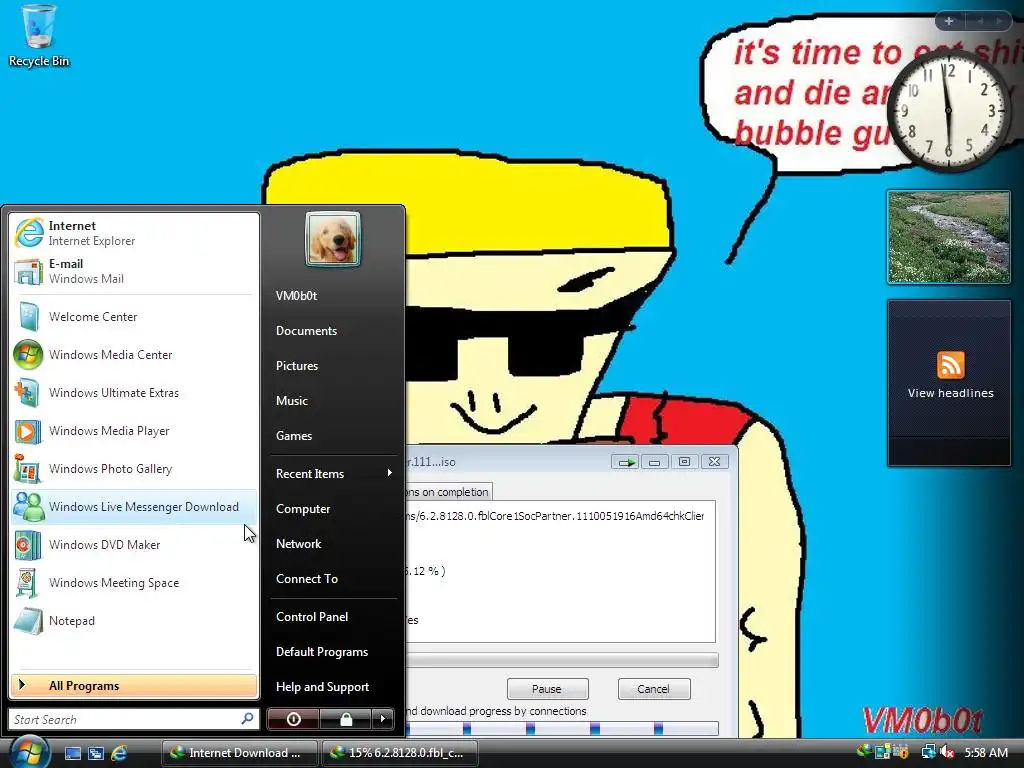Open Default Programs
The width and height of the screenshot is (1024, 768).
pos(322,652)
